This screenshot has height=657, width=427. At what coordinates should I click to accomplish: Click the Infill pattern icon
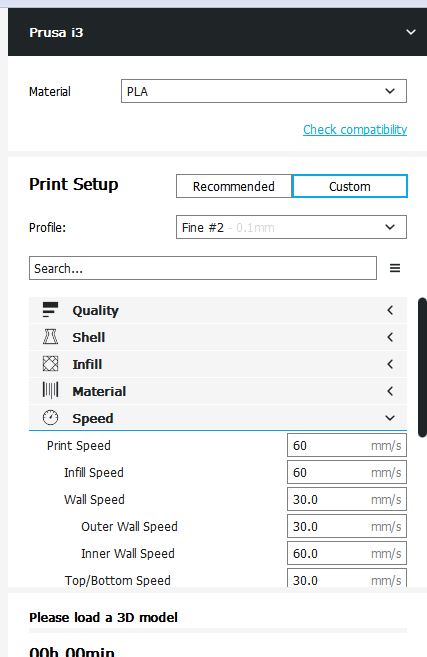[x=50, y=364]
